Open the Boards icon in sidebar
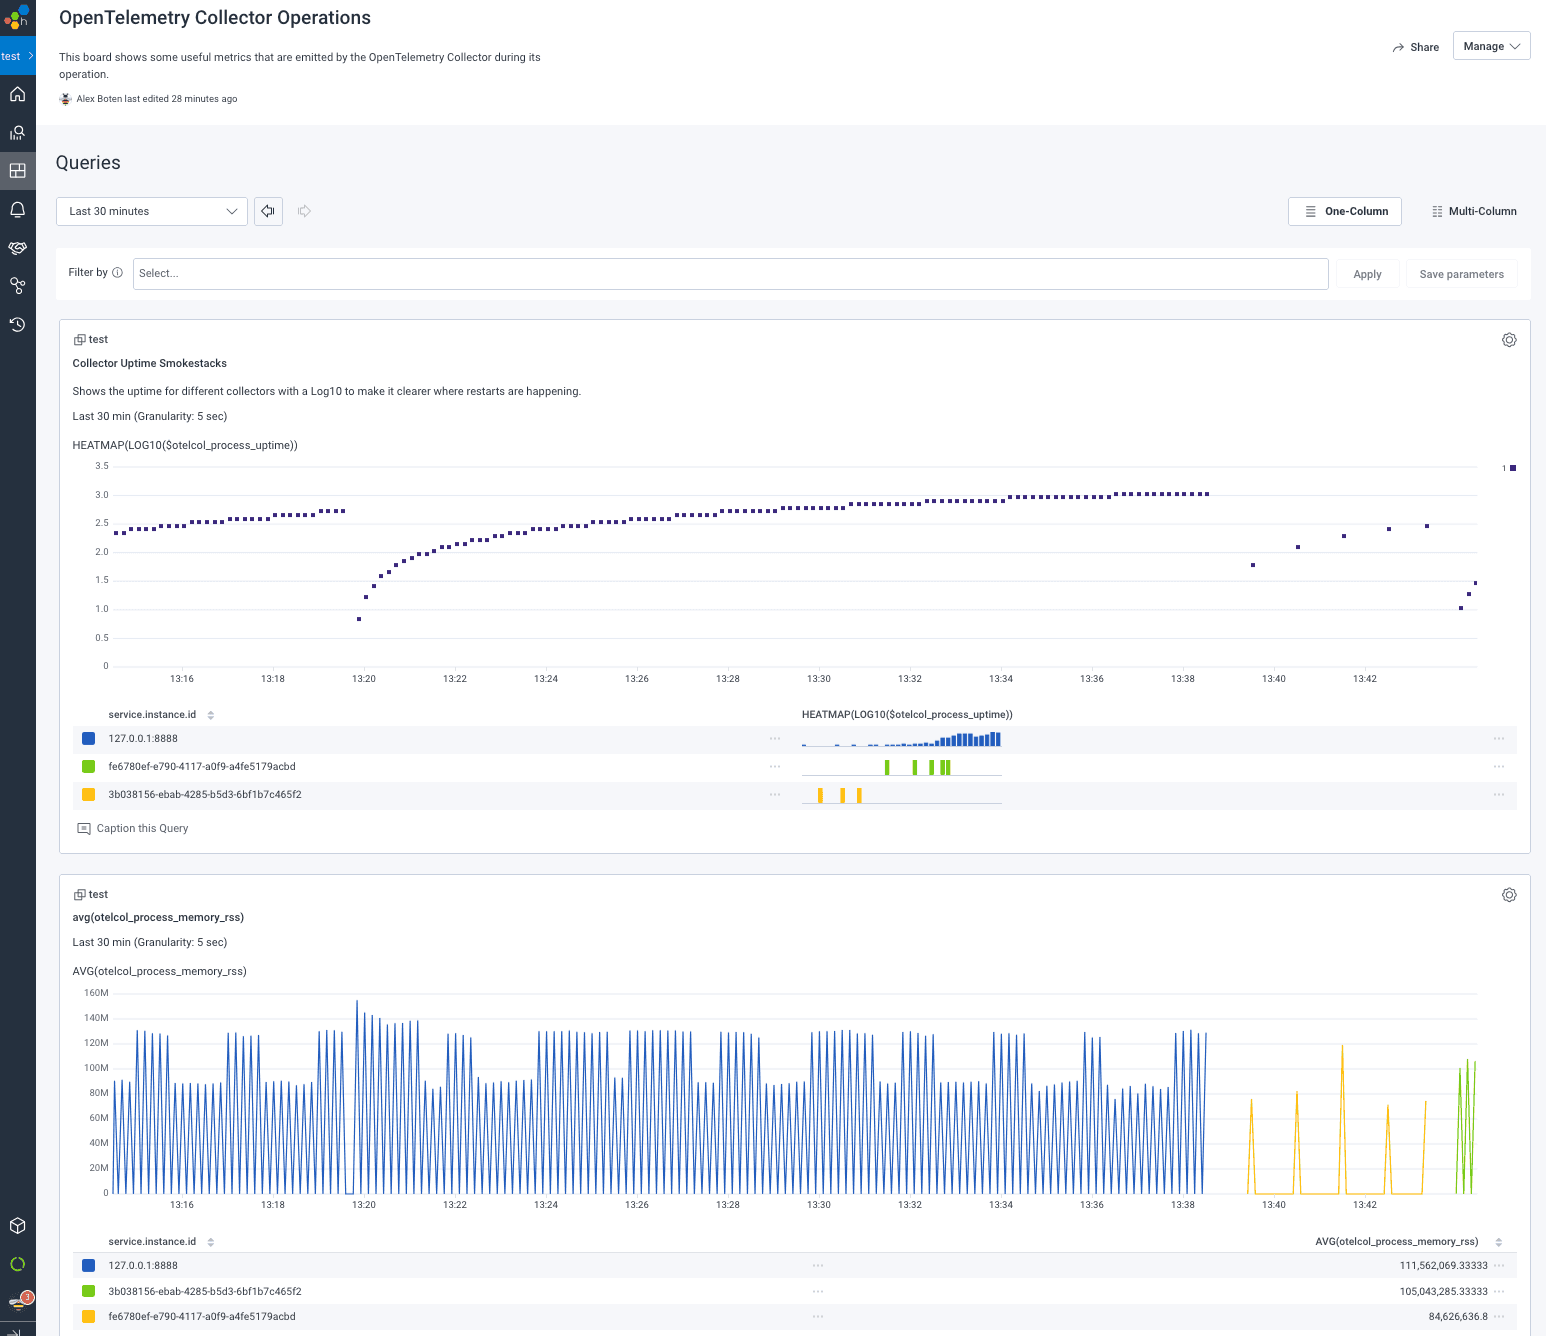 click(17, 171)
